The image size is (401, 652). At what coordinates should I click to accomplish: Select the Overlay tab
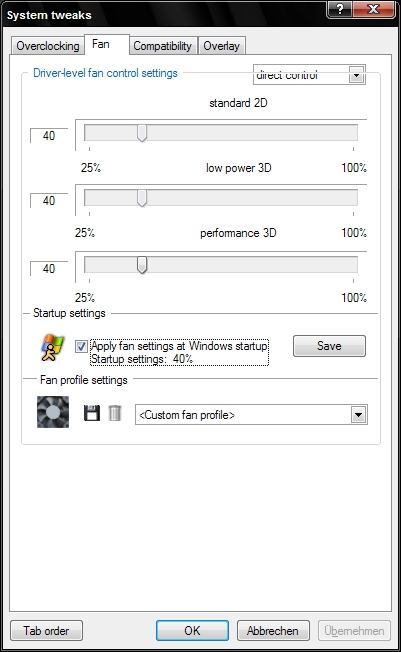click(x=221, y=46)
